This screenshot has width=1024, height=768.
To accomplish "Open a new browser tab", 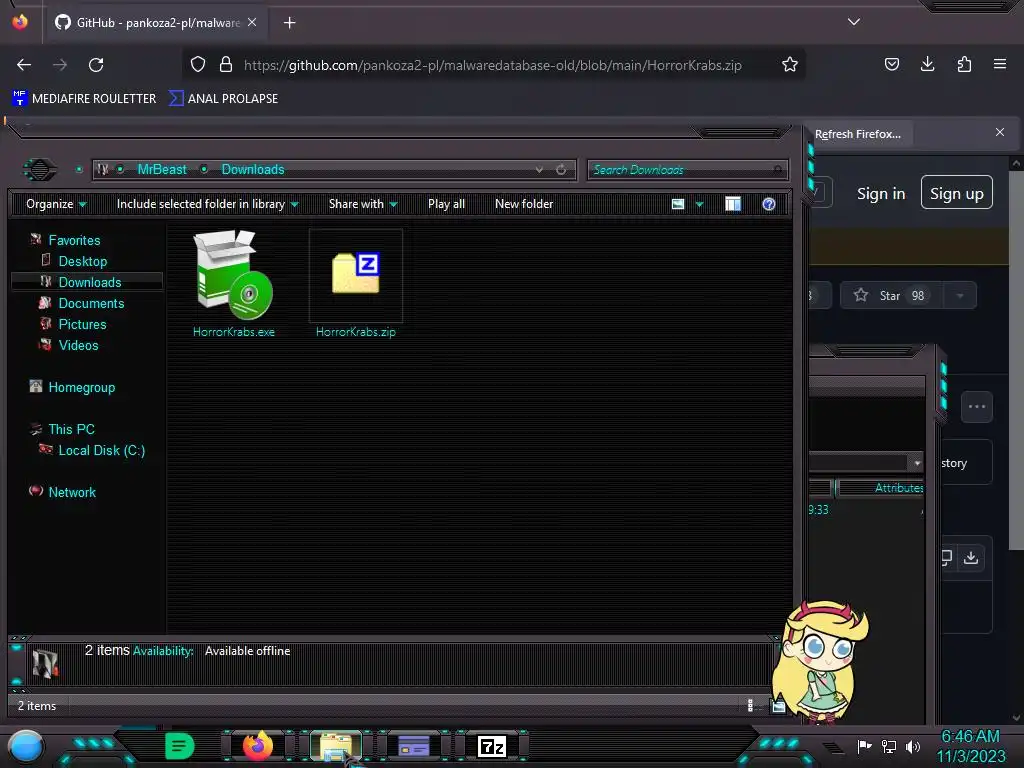I will [289, 23].
